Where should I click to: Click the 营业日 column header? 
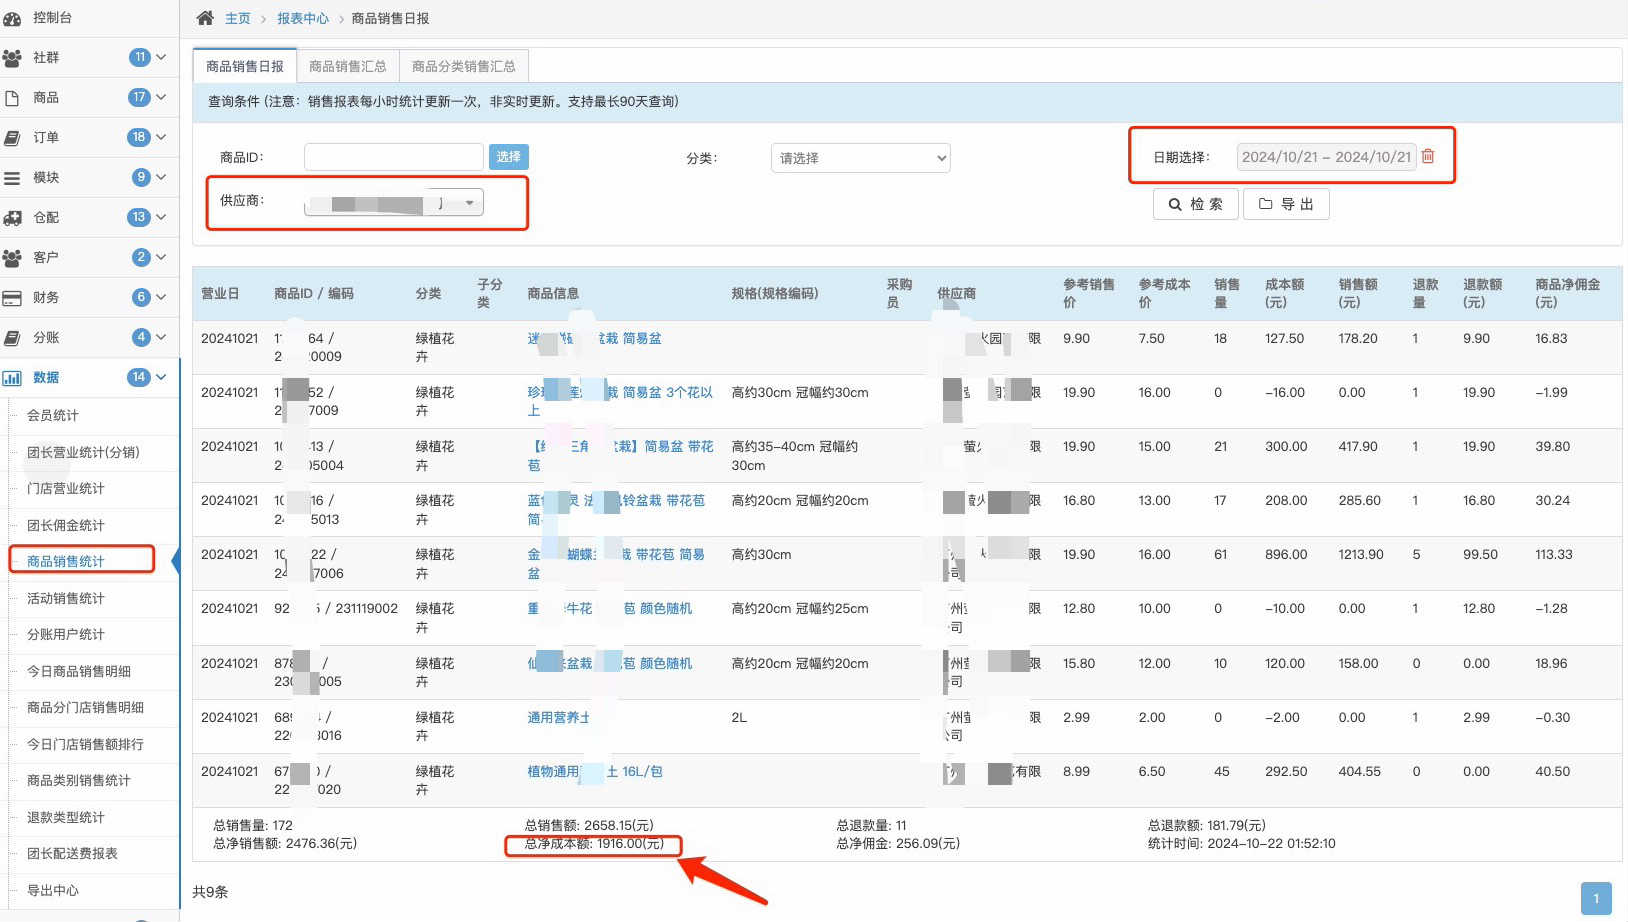[220, 293]
